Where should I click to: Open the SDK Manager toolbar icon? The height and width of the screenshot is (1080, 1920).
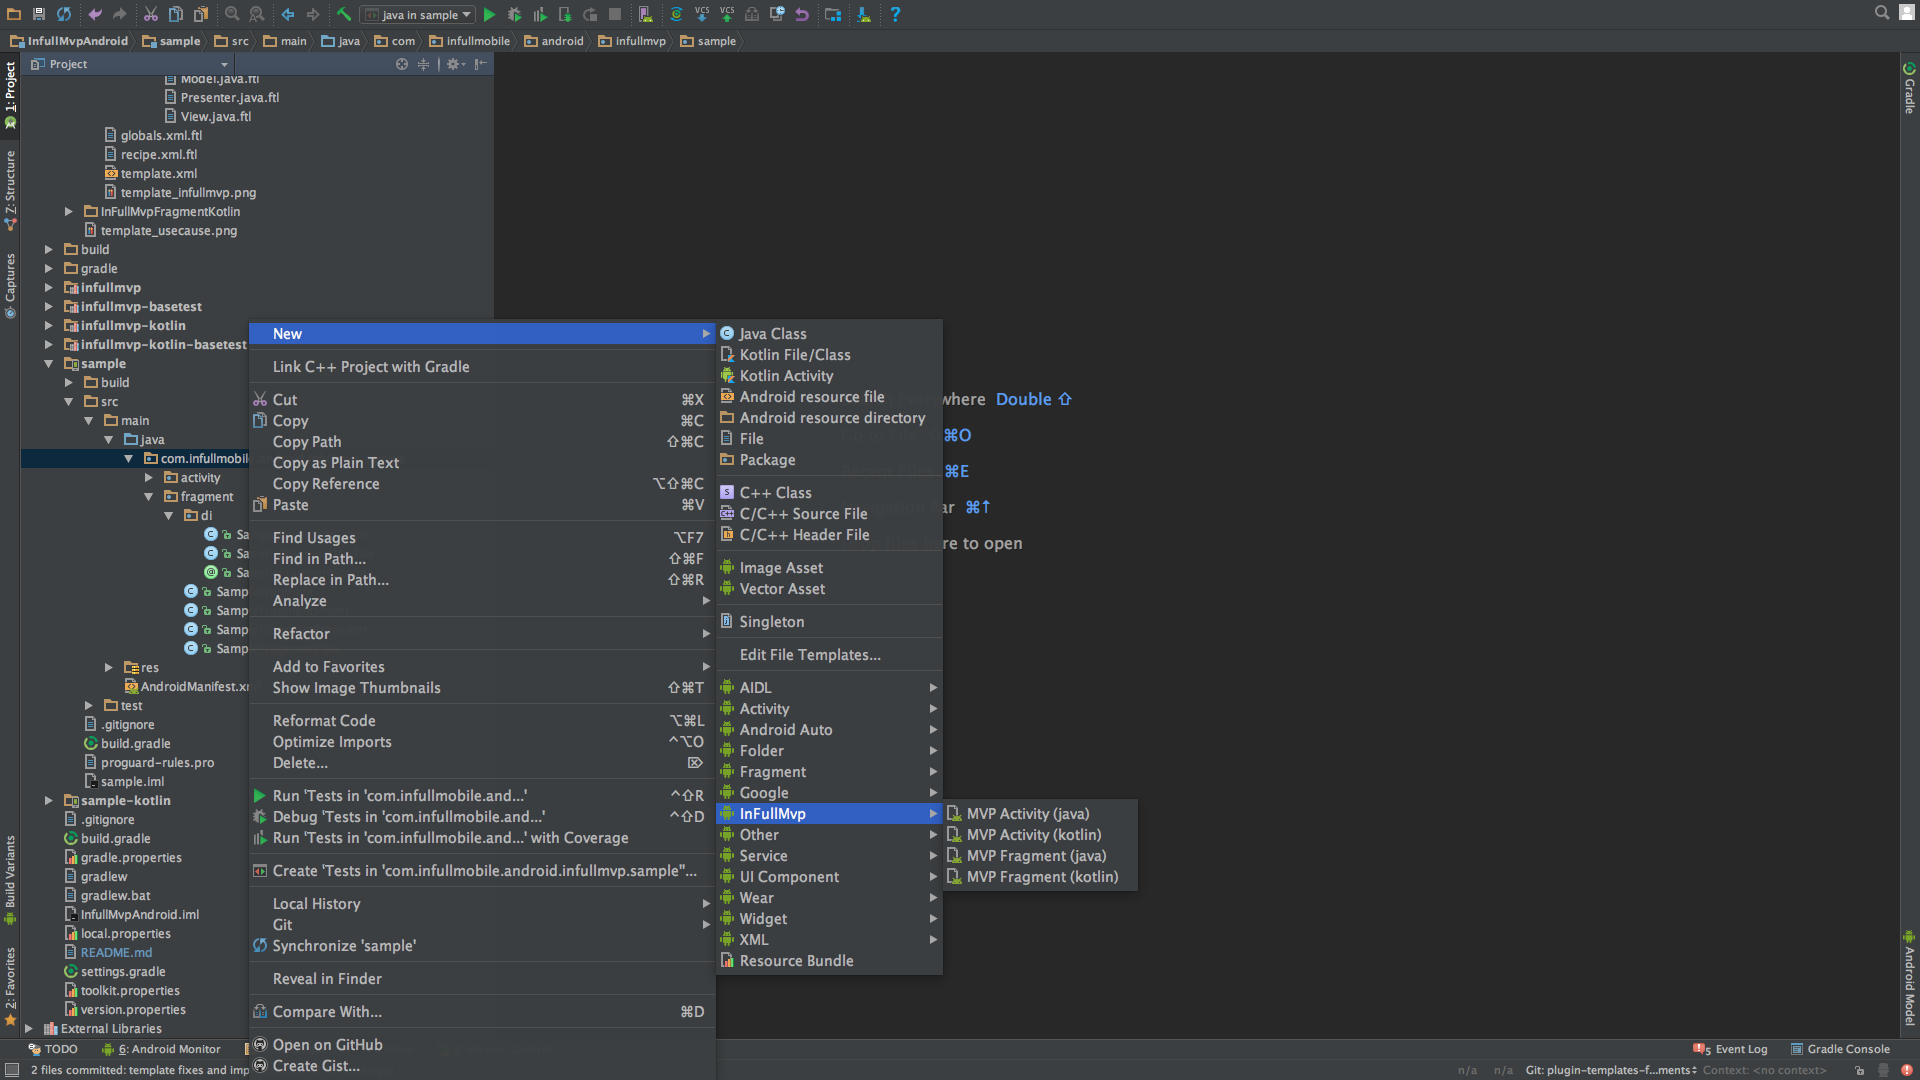[x=864, y=14]
